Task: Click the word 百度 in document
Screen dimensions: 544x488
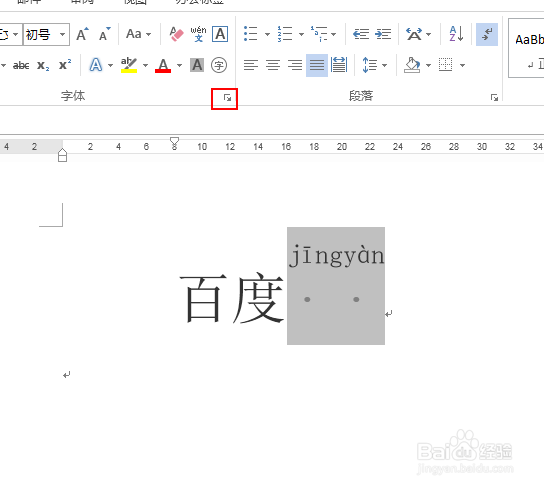Action: point(231,299)
